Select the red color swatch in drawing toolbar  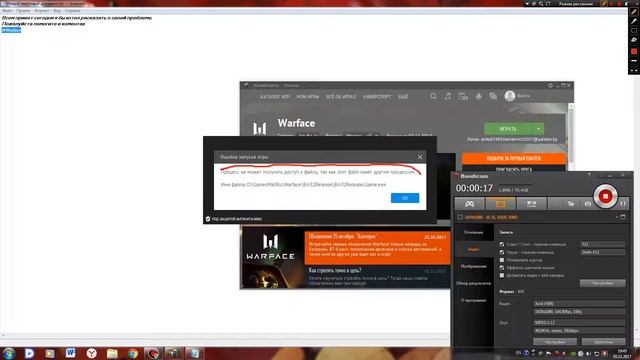coord(633,51)
